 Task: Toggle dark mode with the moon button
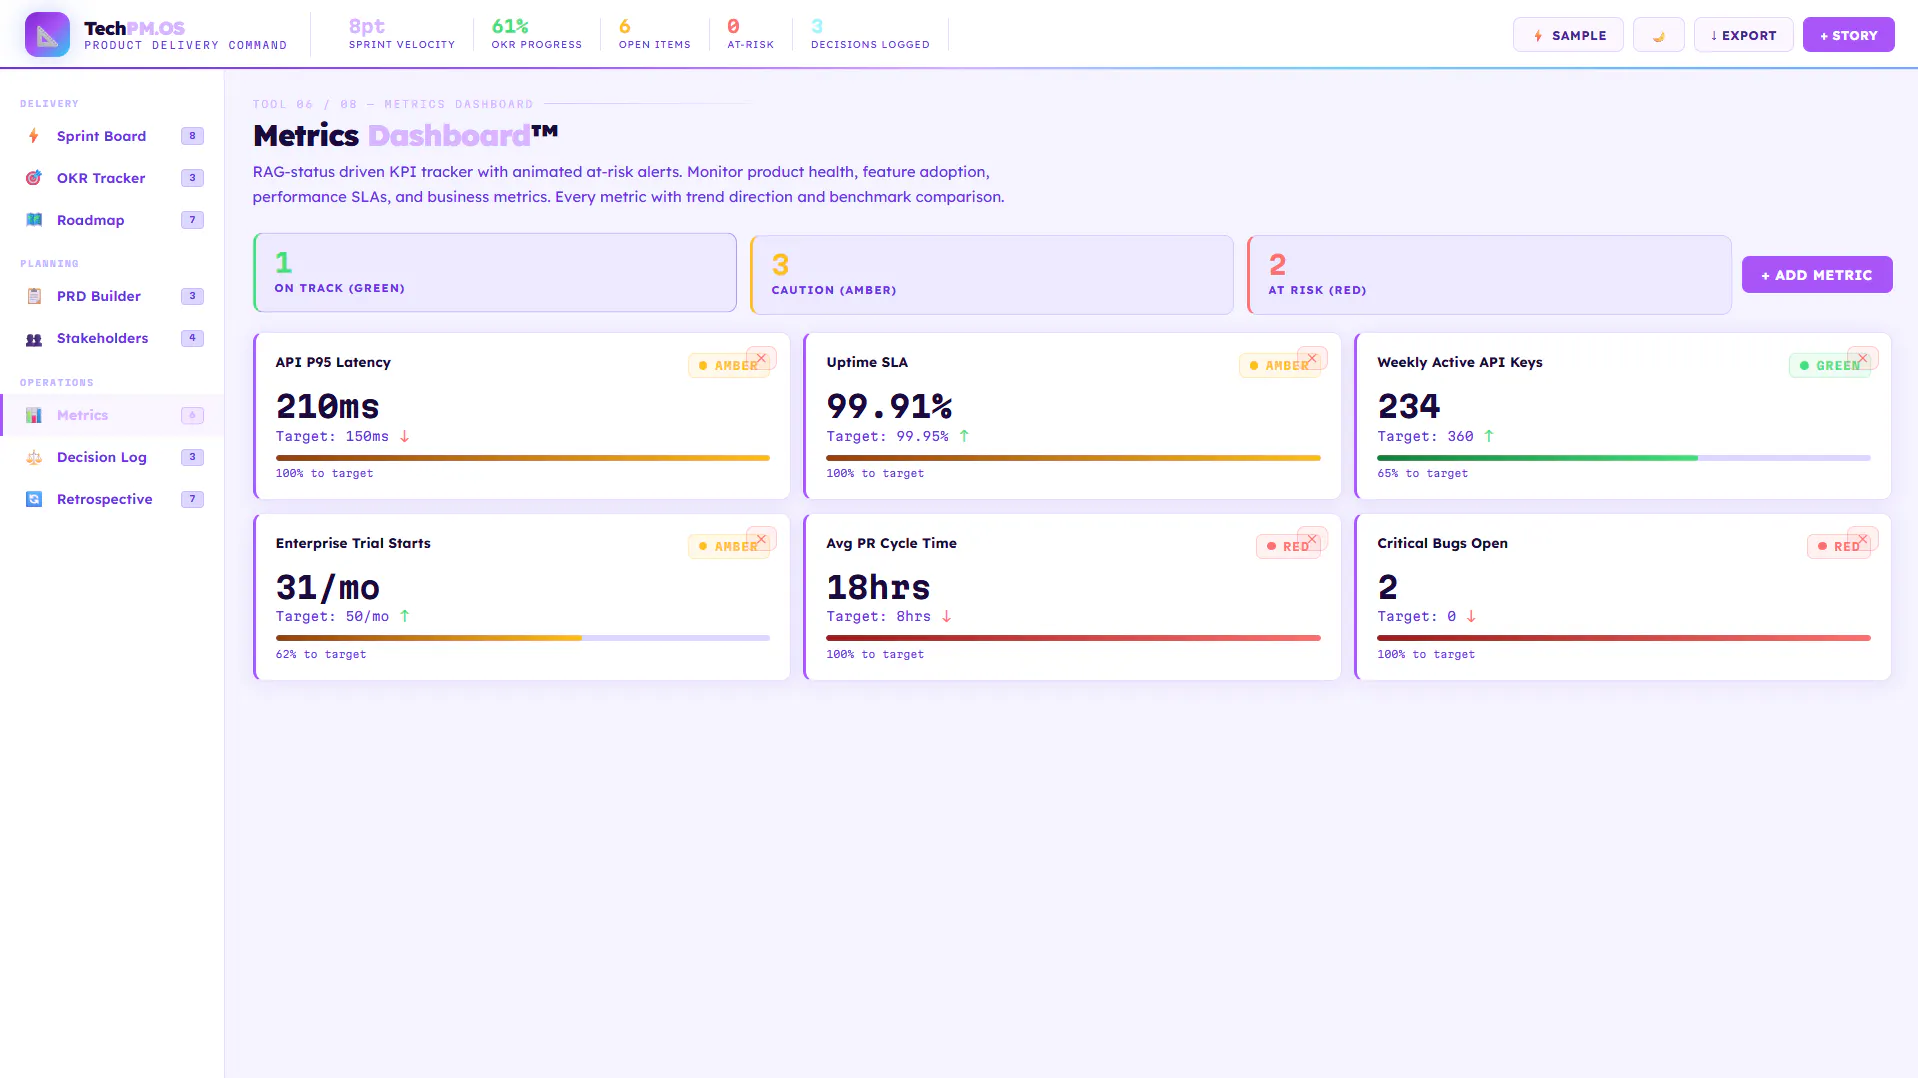[x=1659, y=35]
